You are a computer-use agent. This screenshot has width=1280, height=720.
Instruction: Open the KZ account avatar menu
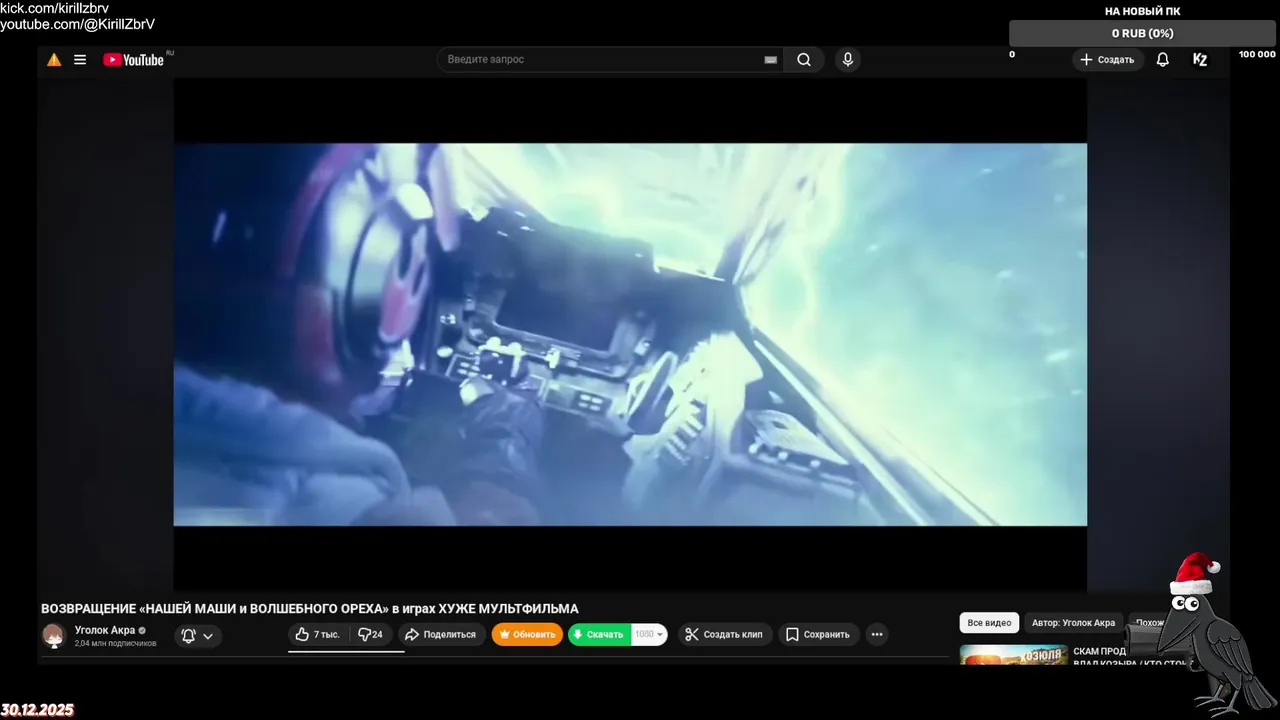(1200, 60)
